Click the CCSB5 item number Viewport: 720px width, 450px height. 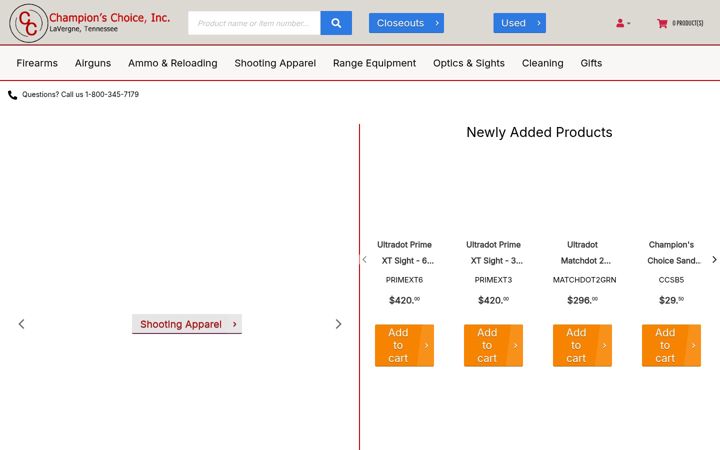point(671,280)
